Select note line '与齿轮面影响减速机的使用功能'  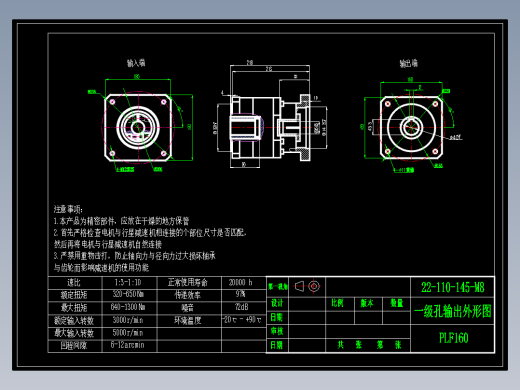pos(101,267)
